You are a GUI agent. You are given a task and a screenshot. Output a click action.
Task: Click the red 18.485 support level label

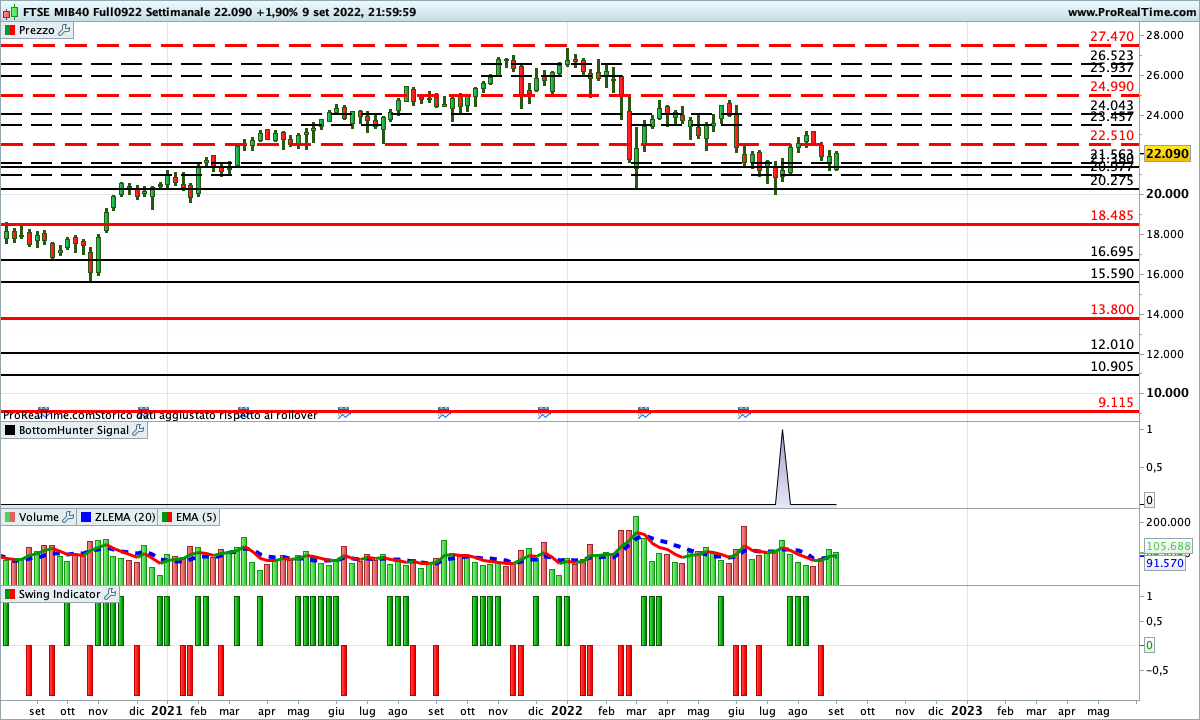(1113, 215)
